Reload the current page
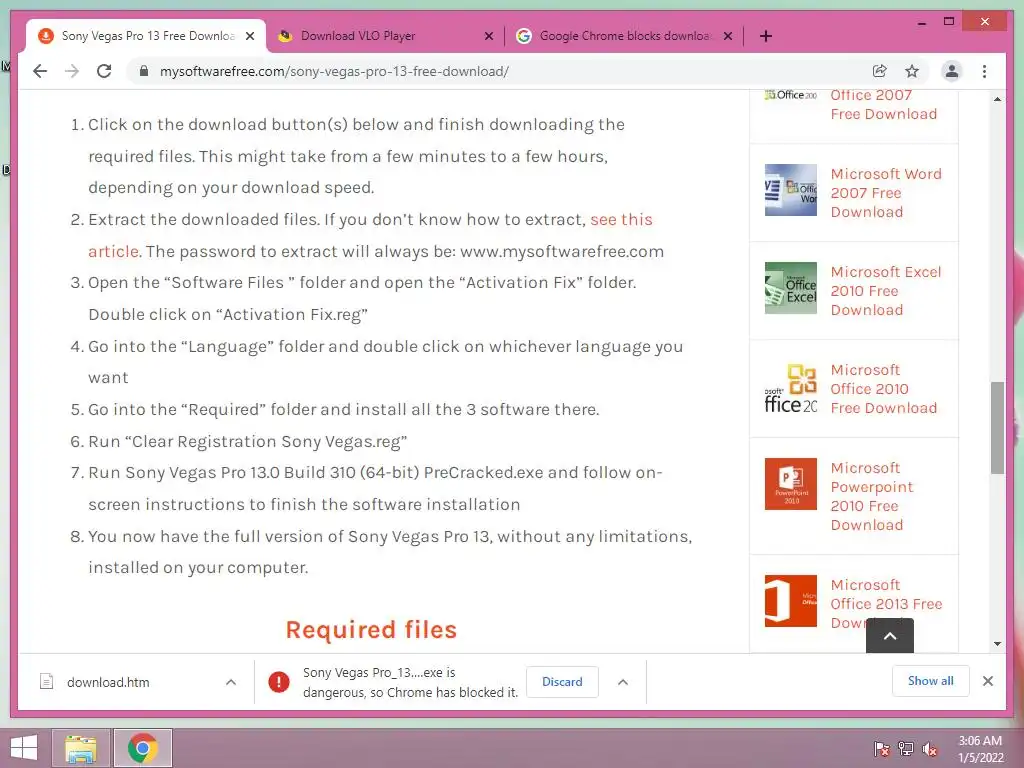This screenshot has width=1024, height=768. coord(104,71)
